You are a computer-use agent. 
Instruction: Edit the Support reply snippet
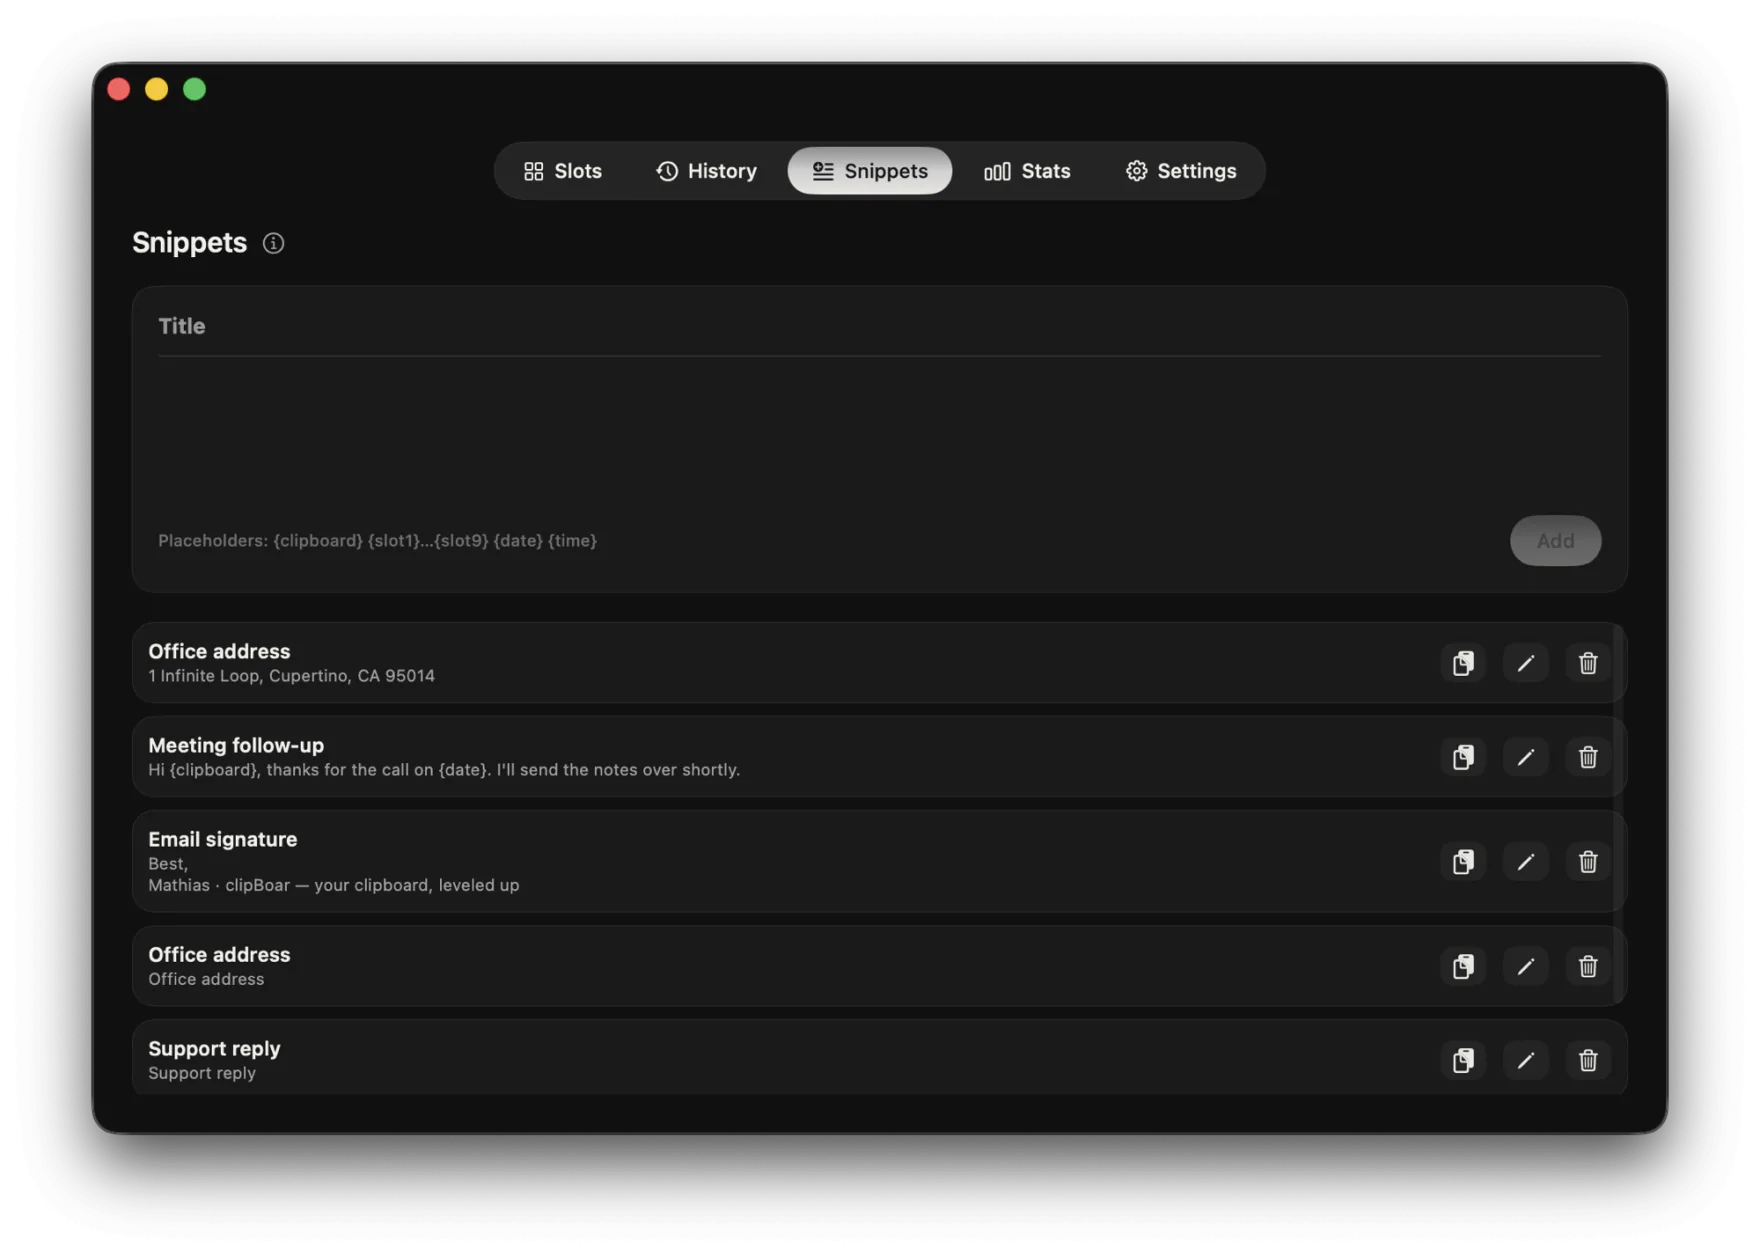point(1525,1061)
